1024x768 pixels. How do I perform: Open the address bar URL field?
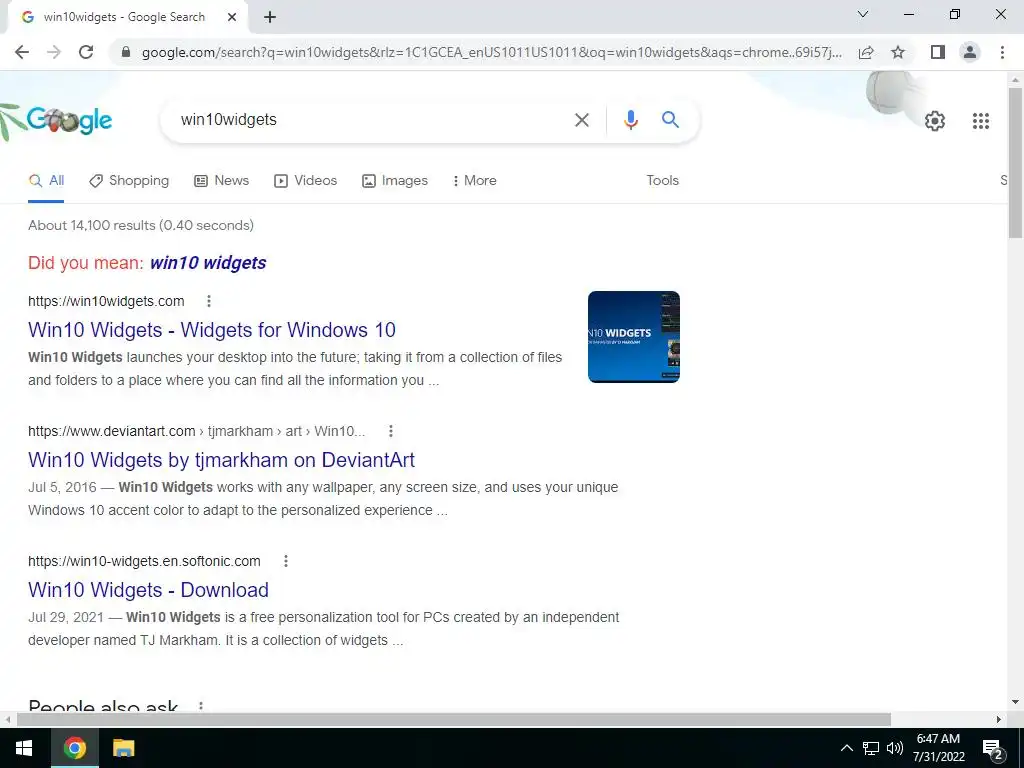[x=491, y=52]
